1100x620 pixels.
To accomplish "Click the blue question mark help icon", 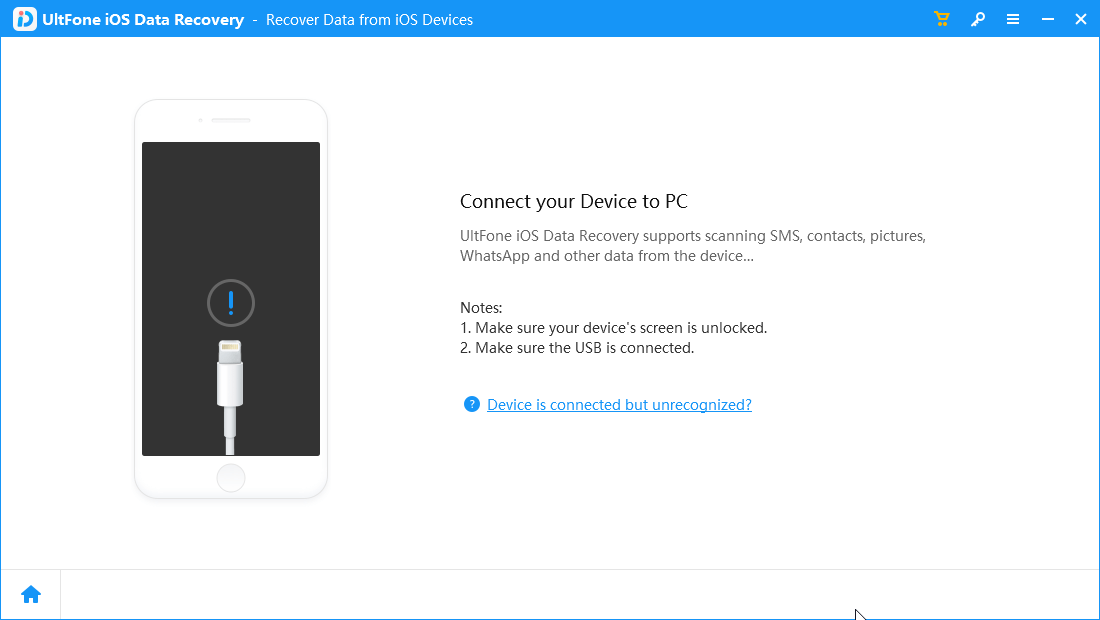I will coord(471,404).
